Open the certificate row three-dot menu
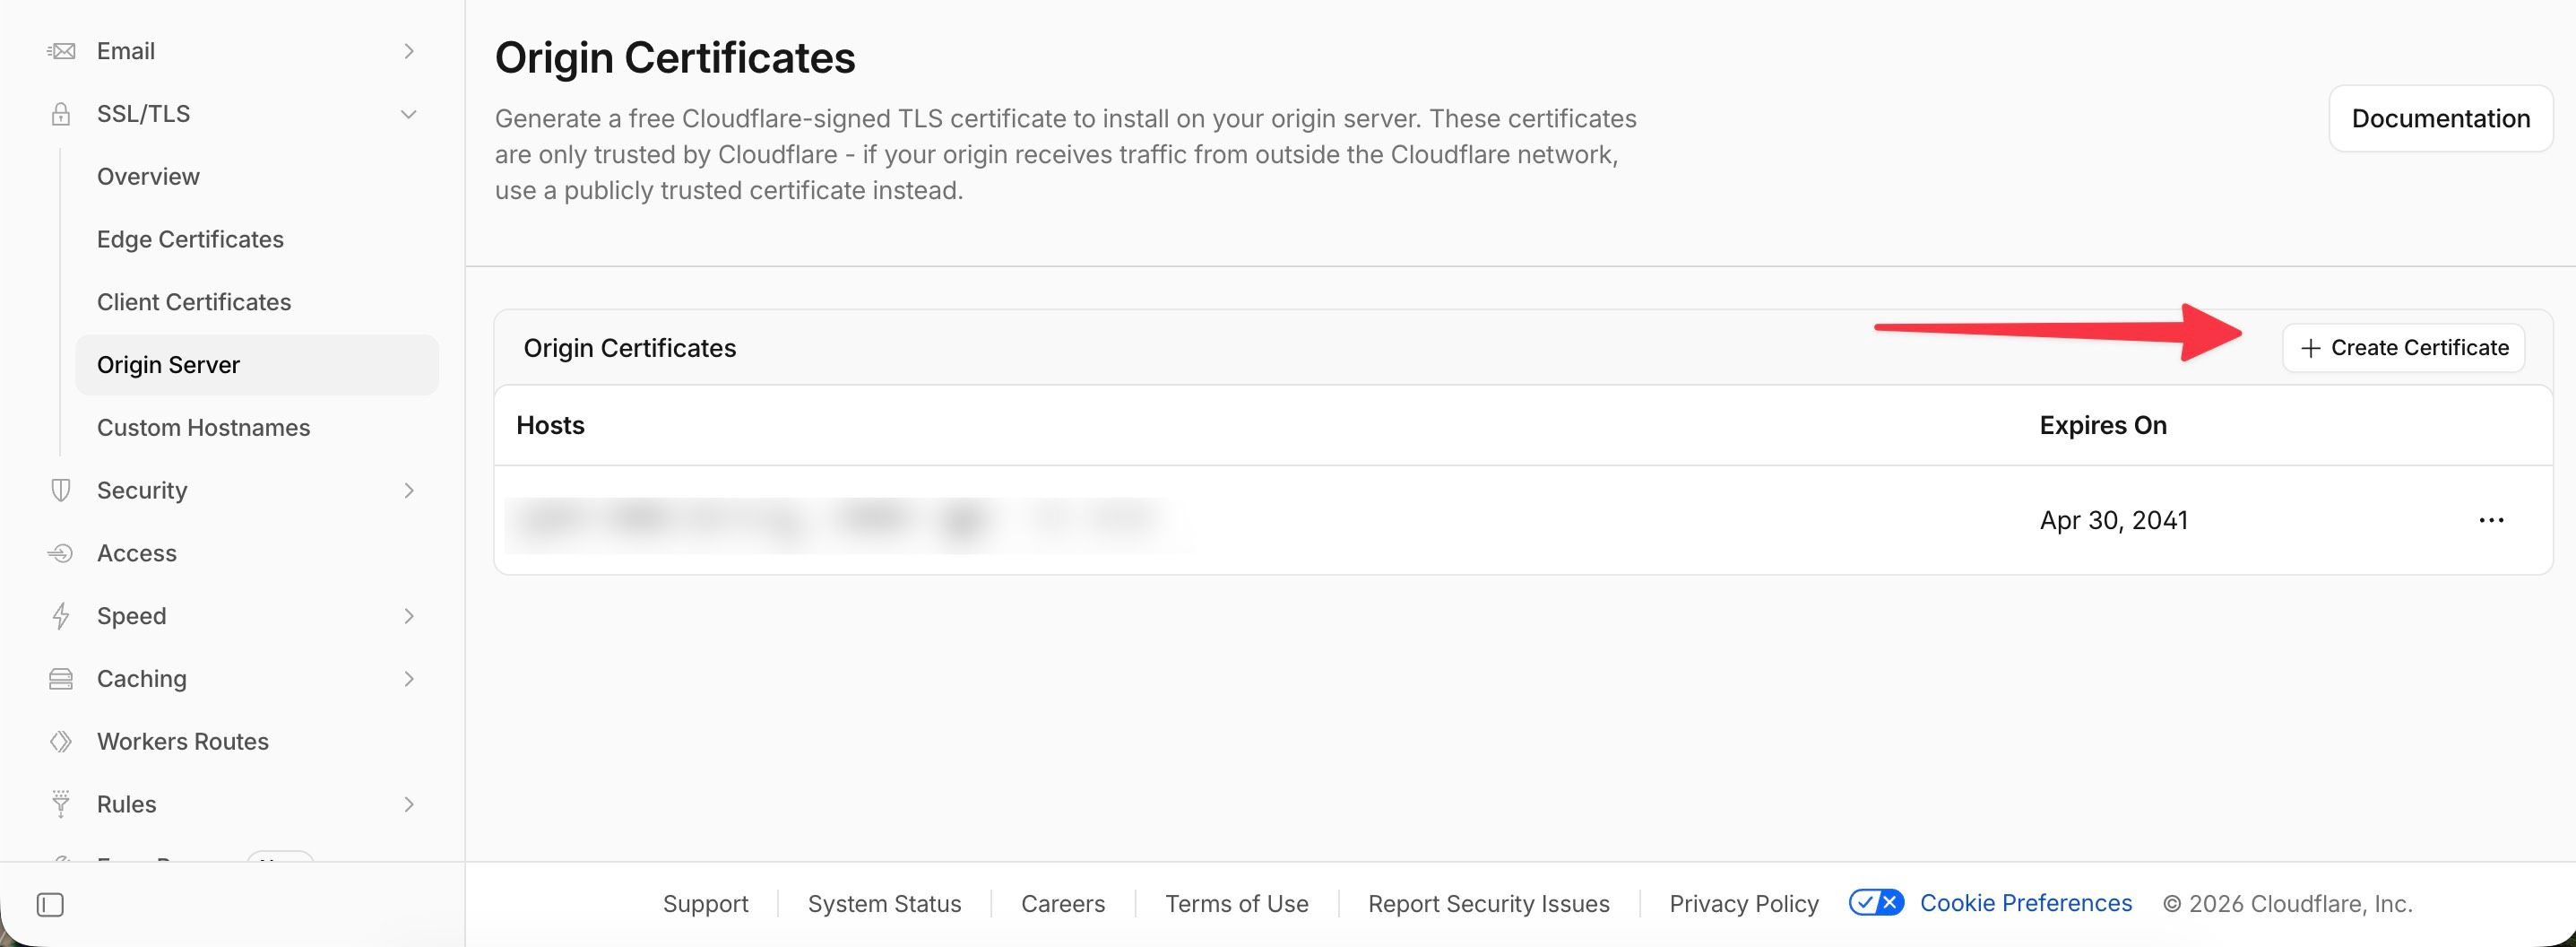The image size is (2576, 947). click(x=2491, y=520)
